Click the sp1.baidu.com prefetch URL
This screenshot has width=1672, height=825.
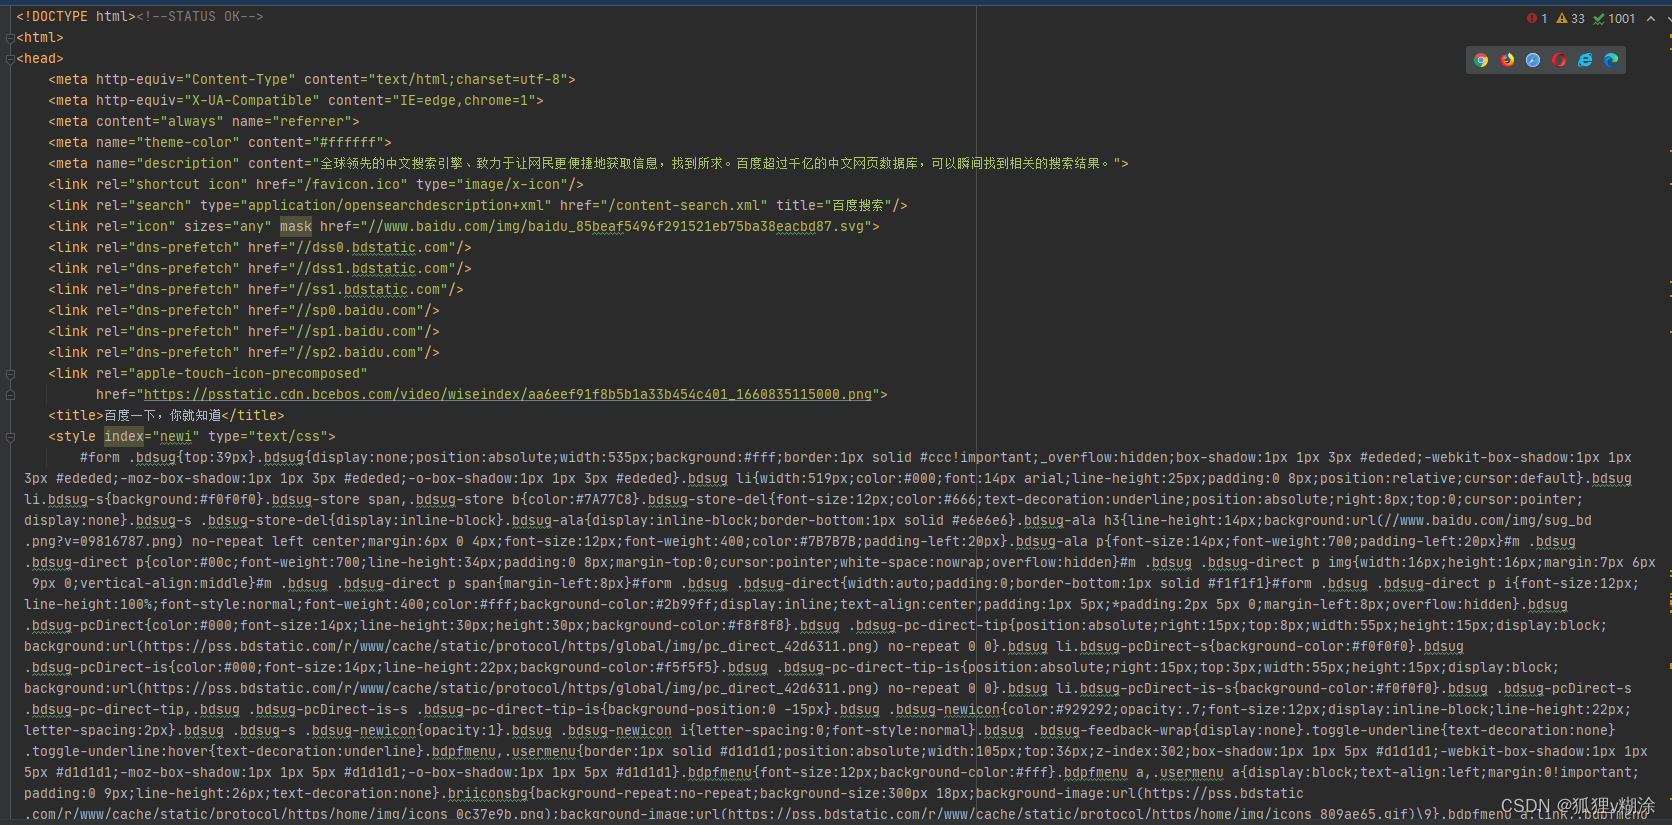(x=364, y=332)
